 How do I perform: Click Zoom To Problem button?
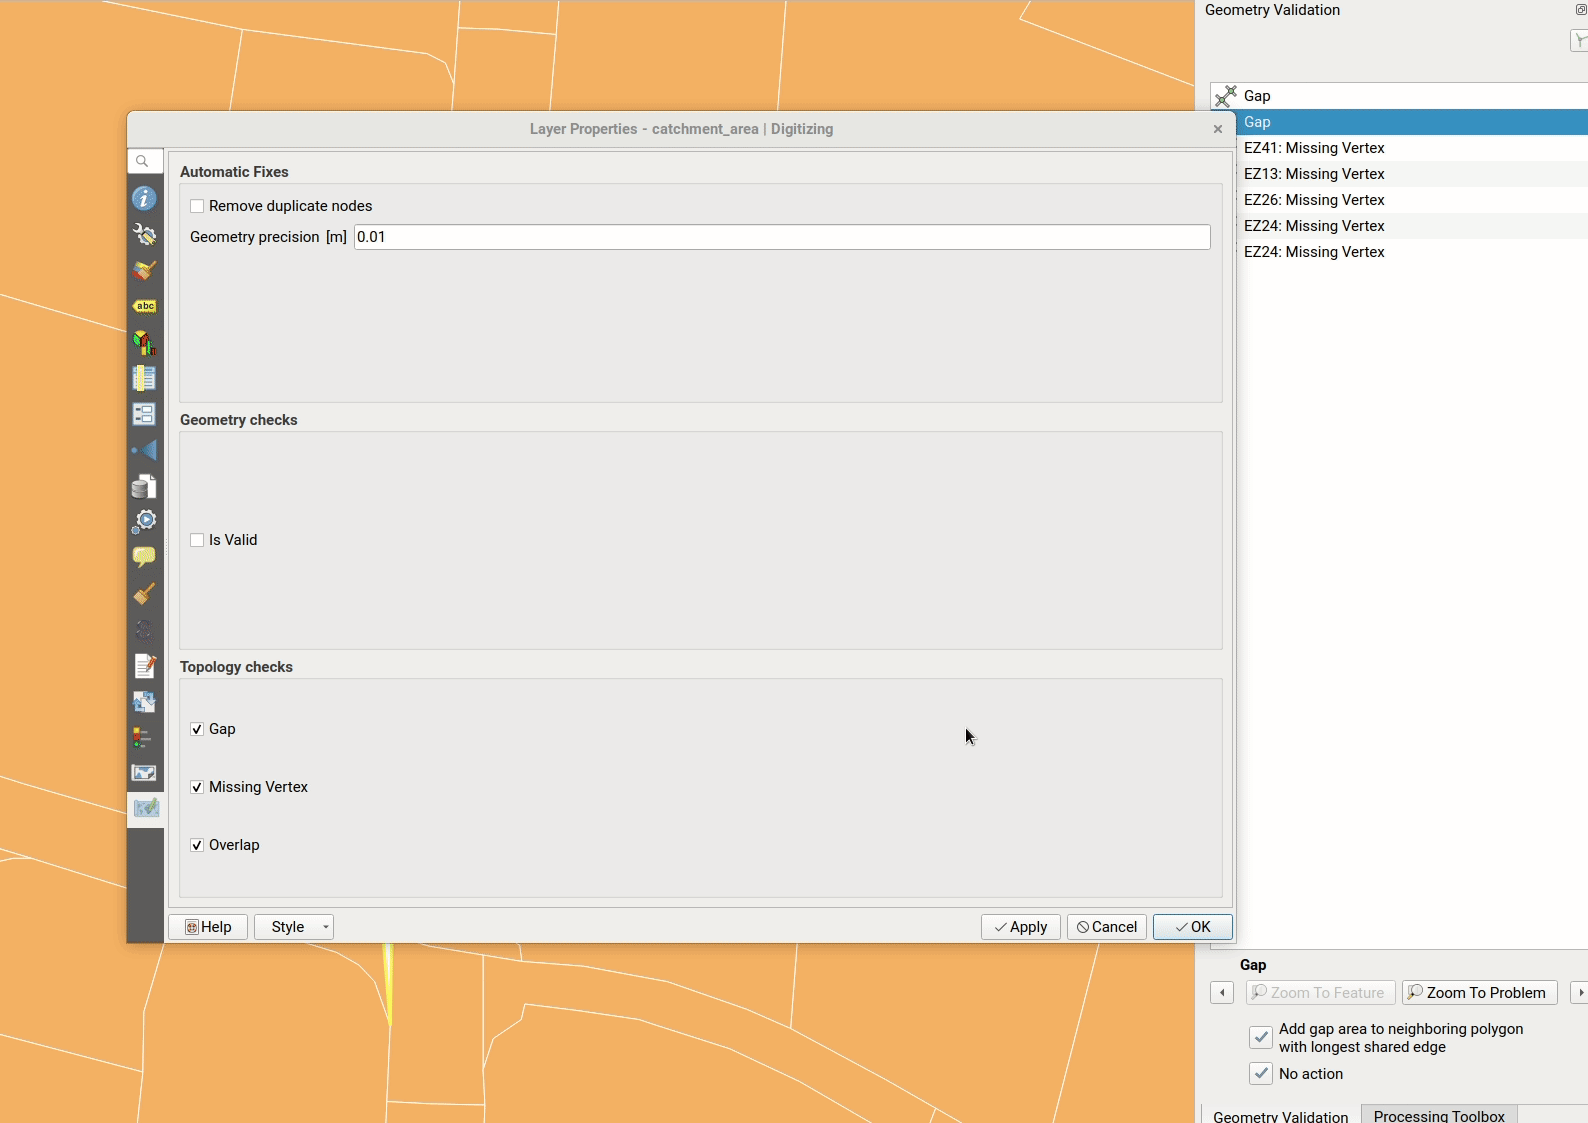(1479, 993)
